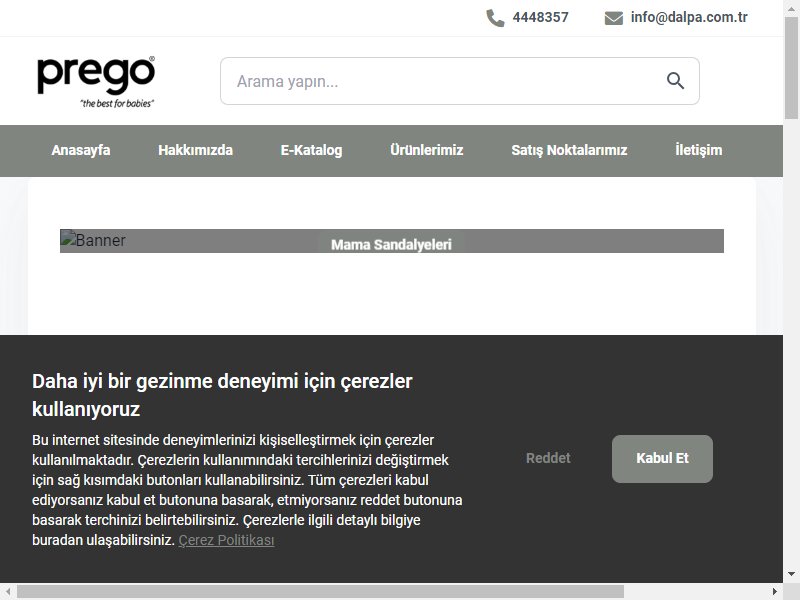This screenshot has height=600, width=800.
Task: Click the Mama Sandalyeleri banner title
Action: 391,244
